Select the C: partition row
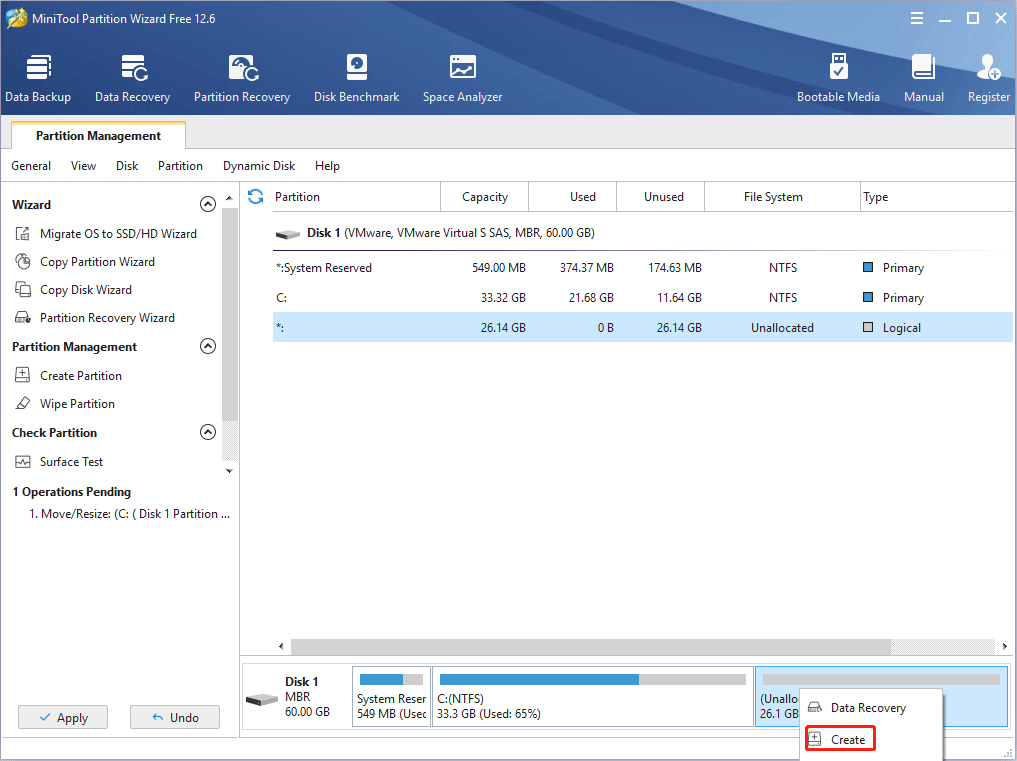Viewport: 1017px width, 761px height. click(x=642, y=297)
